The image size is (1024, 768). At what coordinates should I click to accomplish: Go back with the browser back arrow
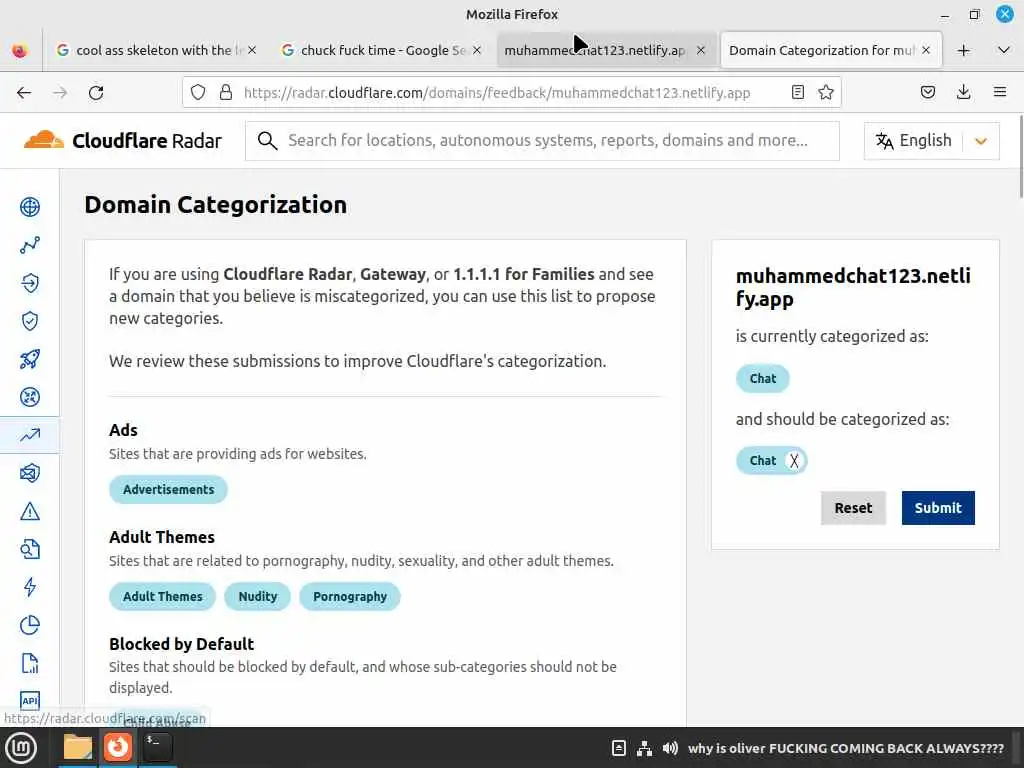pyautogui.click(x=24, y=93)
